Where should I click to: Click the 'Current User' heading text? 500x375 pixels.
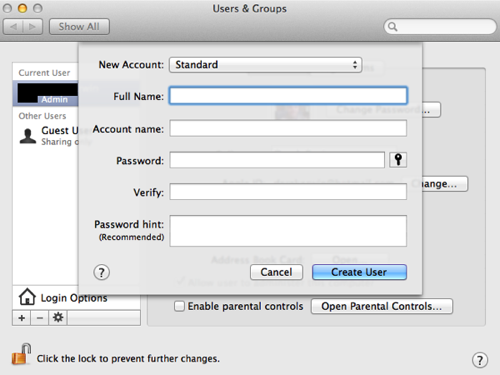pyautogui.click(x=44, y=73)
